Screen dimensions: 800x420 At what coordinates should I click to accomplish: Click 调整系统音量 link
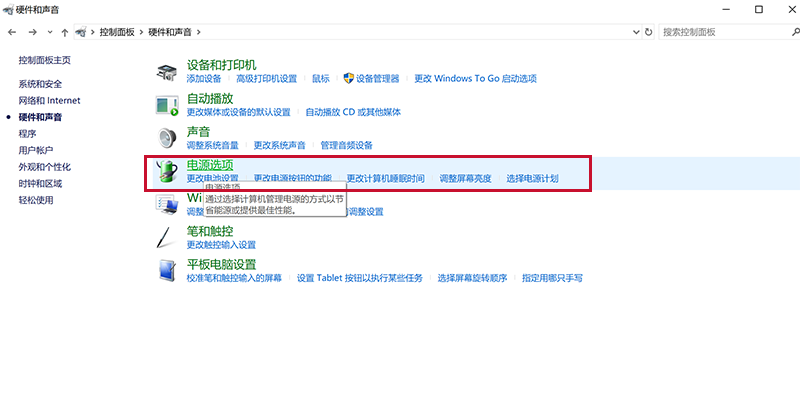point(212,145)
